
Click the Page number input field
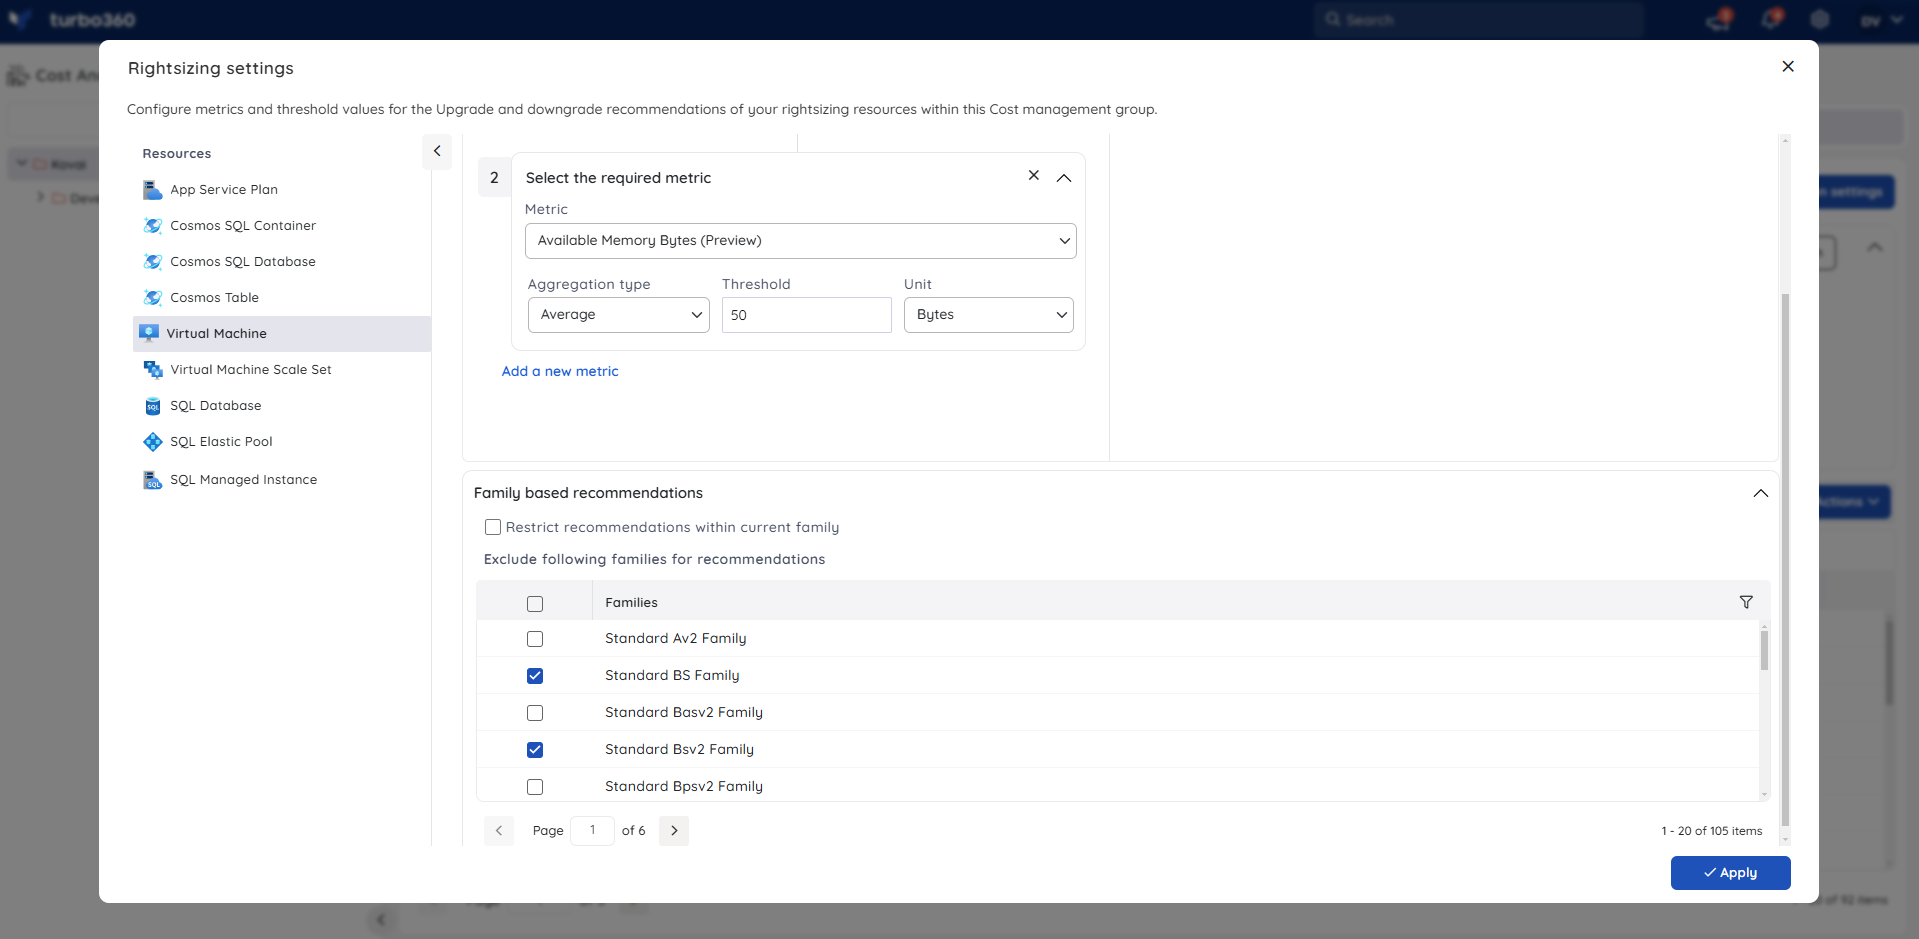coord(592,831)
